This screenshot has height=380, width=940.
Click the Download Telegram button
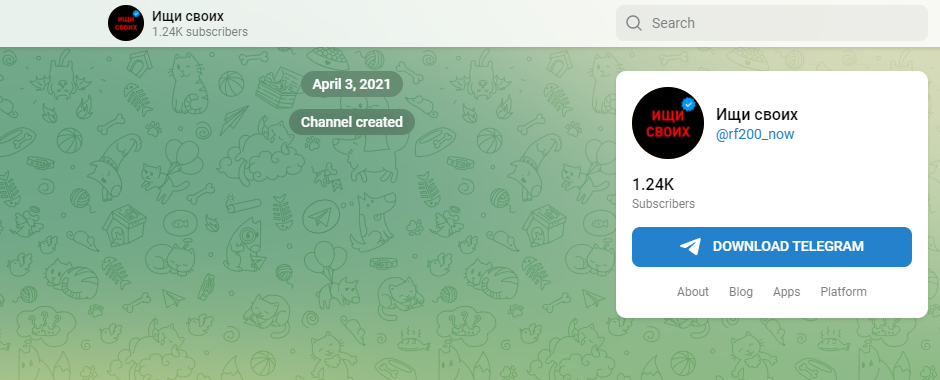(x=772, y=246)
